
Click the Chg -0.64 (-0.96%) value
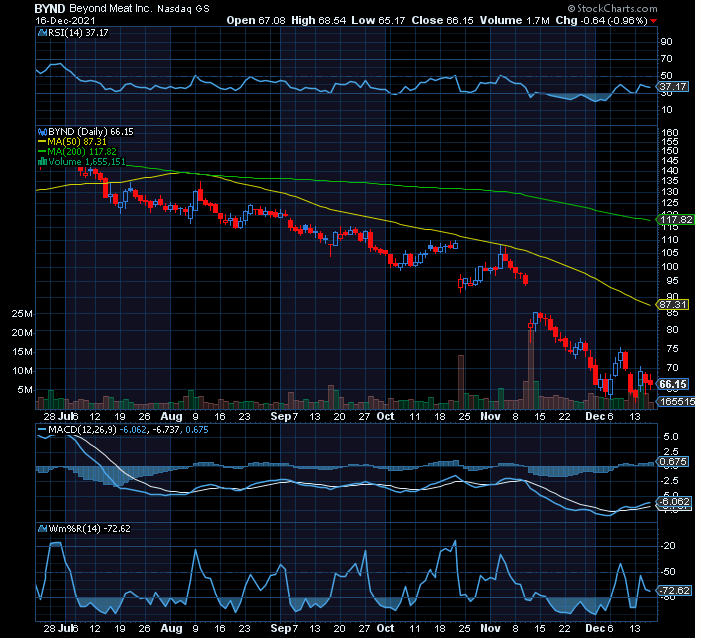point(601,21)
